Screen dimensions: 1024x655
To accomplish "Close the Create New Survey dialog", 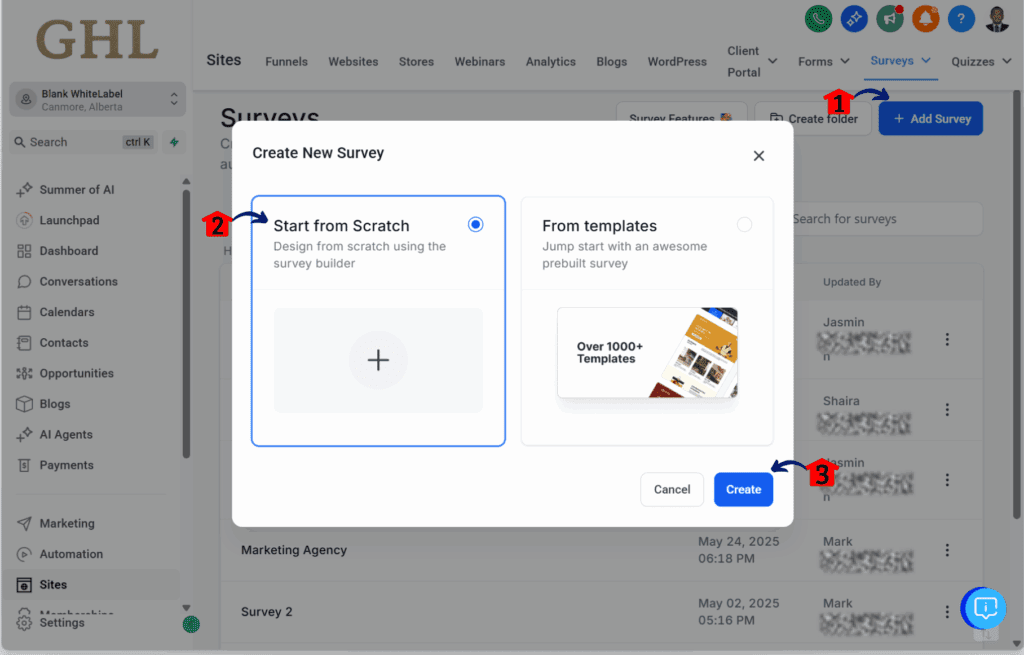I will tap(759, 155).
